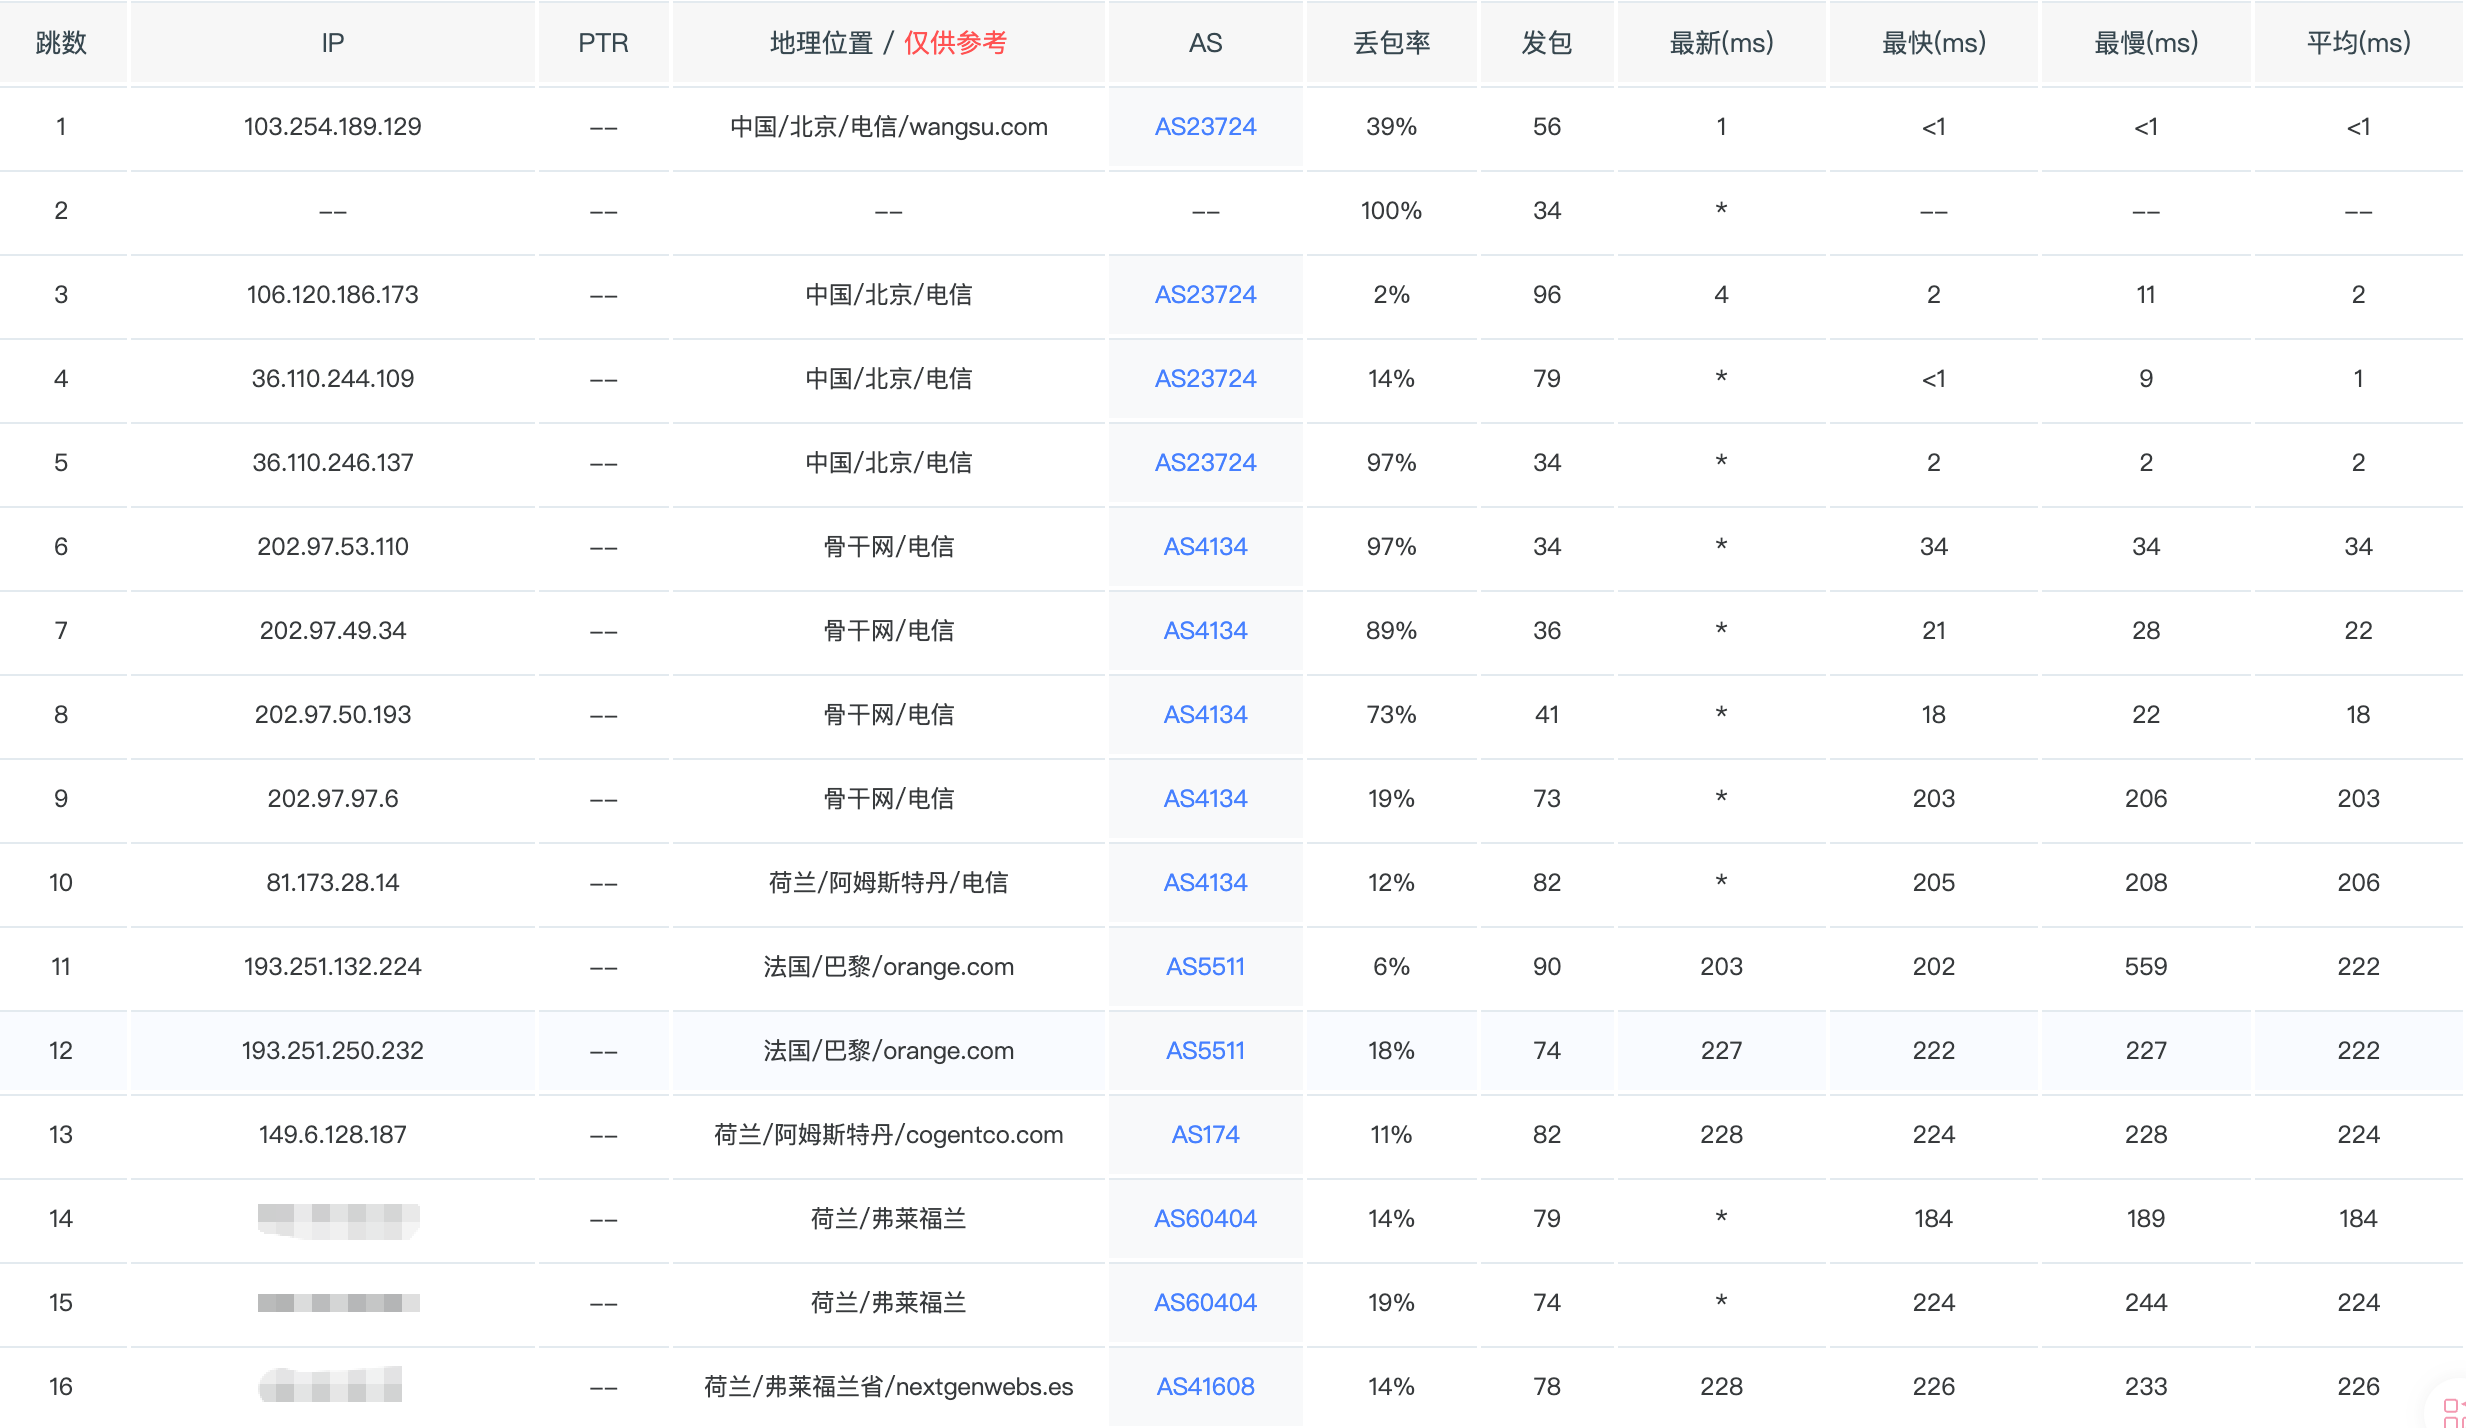This screenshot has width=2466, height=1428.
Task: Click the 跳数 column header
Action: (61, 43)
